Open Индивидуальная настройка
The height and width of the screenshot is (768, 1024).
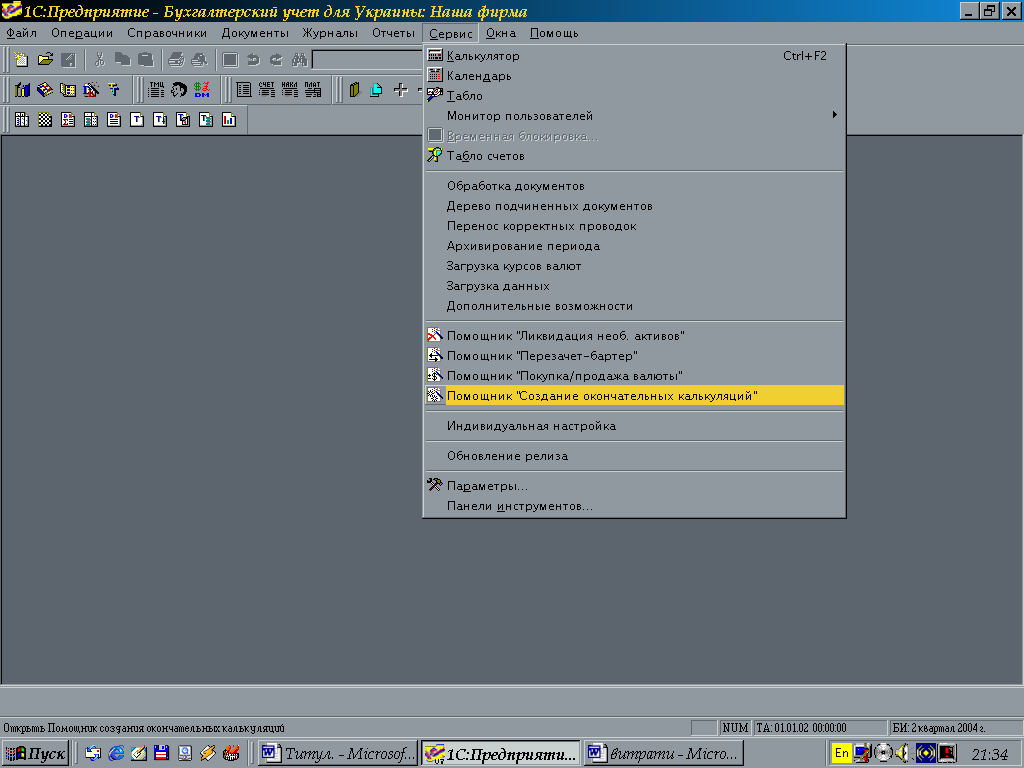[x=634, y=426]
